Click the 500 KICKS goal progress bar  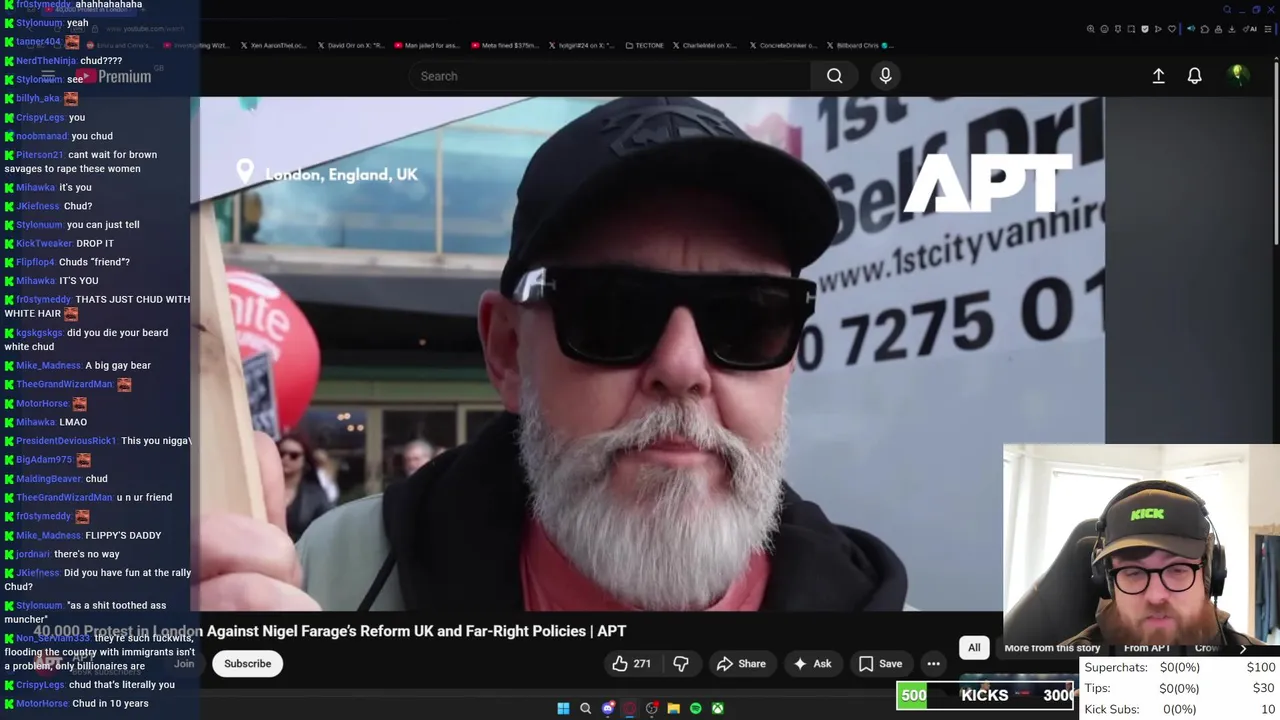point(985,695)
